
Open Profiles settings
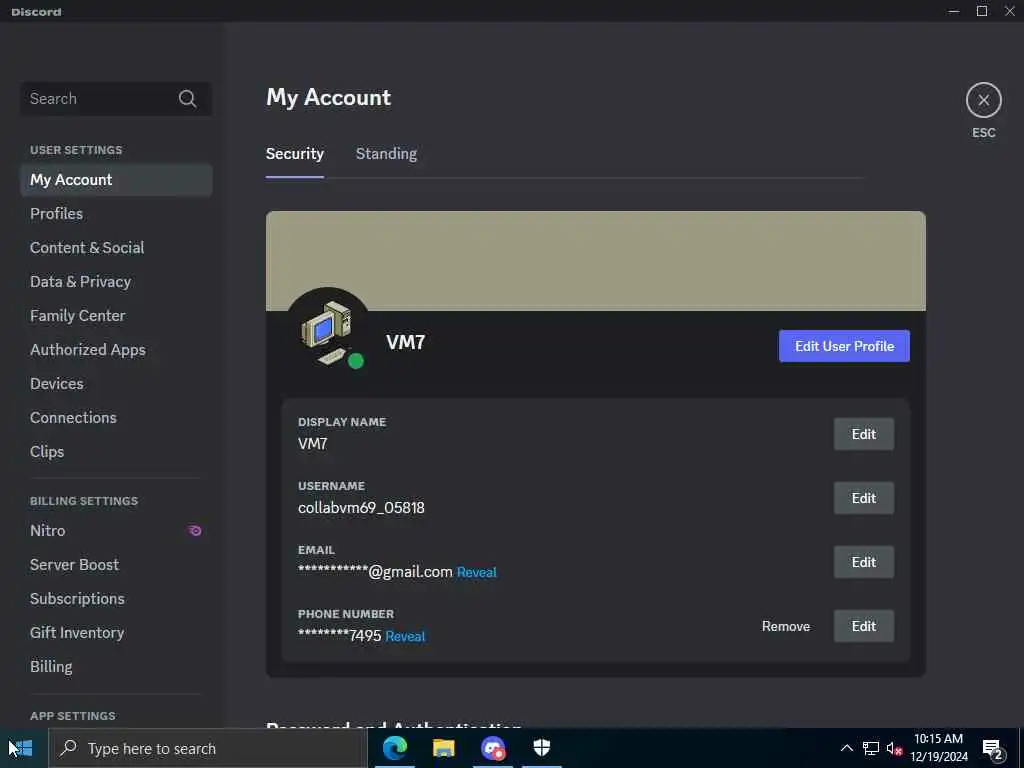[x=116, y=214]
